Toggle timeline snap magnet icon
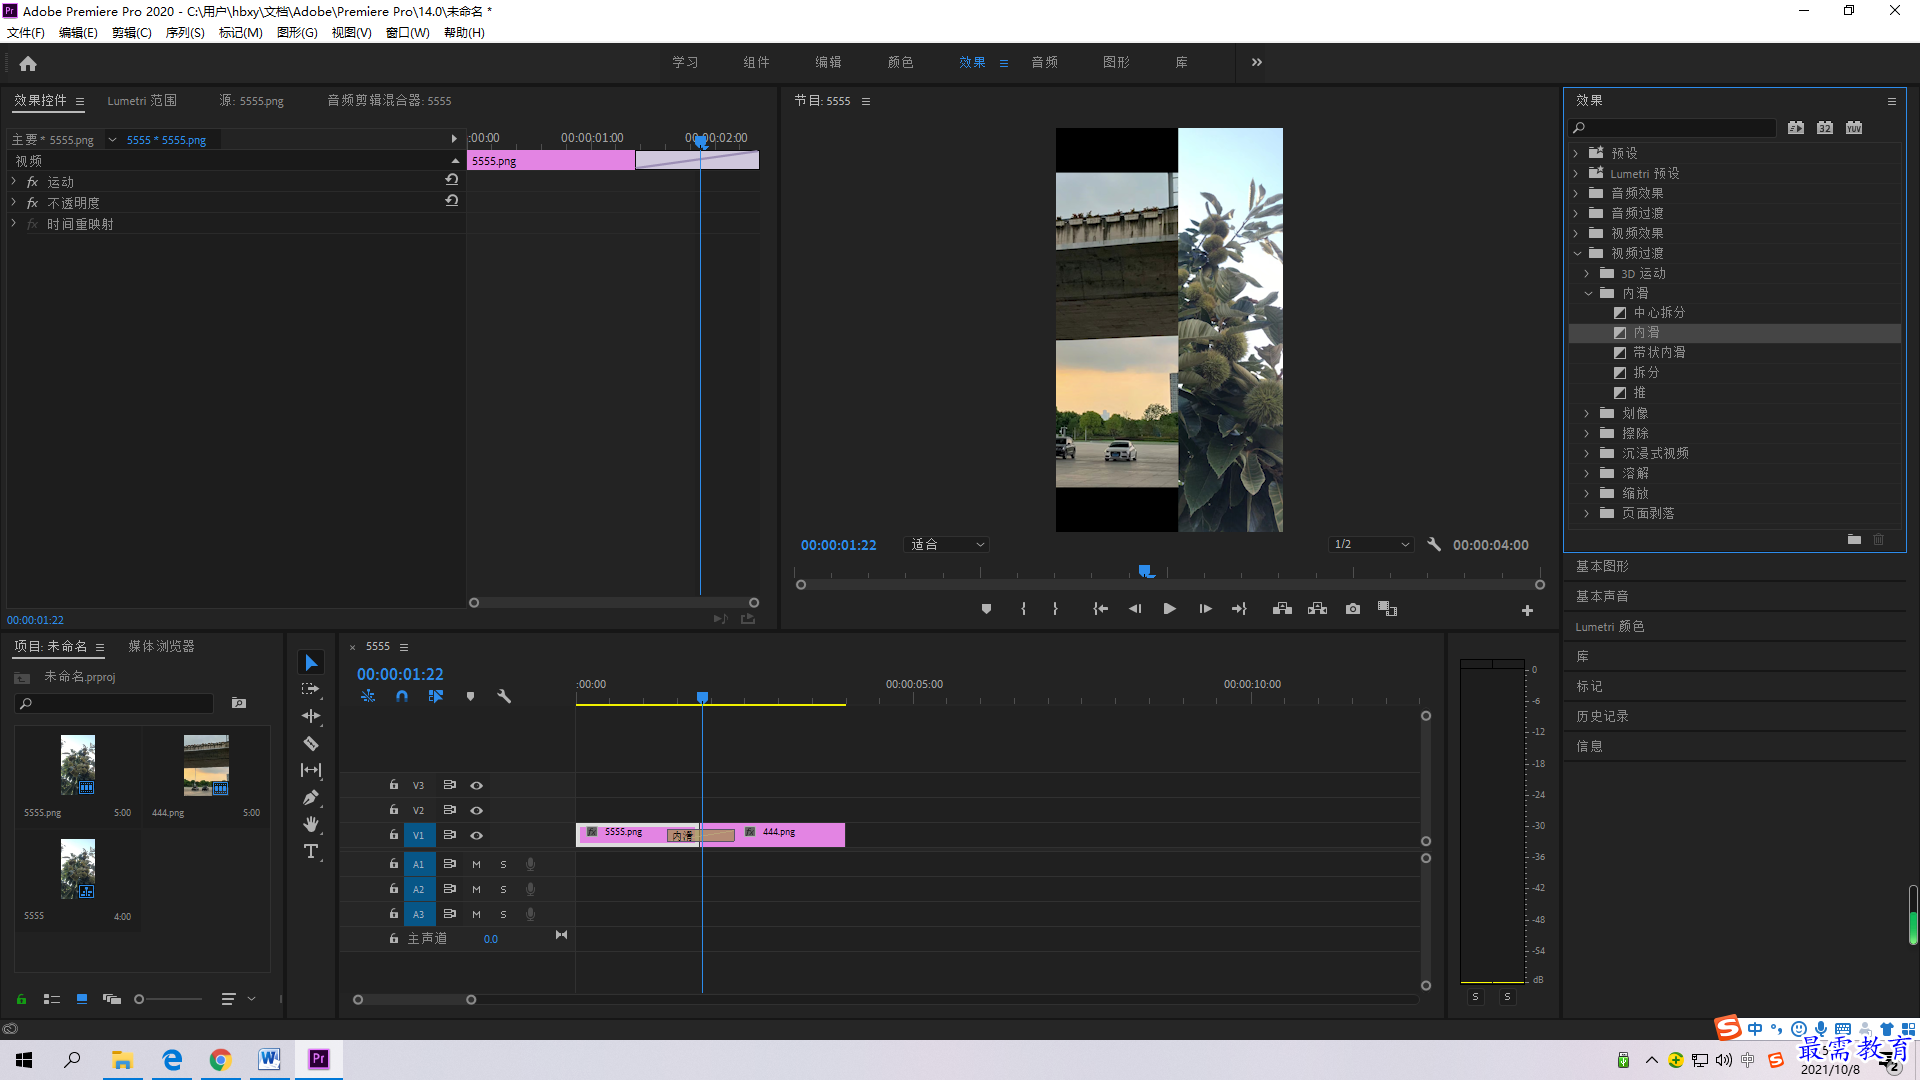The image size is (1920, 1080). click(x=402, y=696)
